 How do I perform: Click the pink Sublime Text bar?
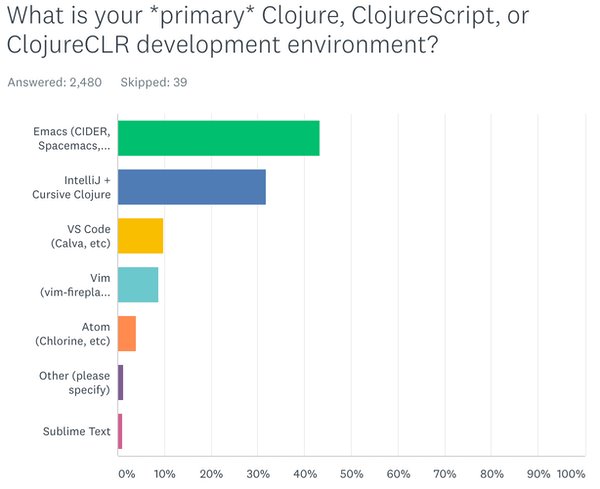[120, 432]
